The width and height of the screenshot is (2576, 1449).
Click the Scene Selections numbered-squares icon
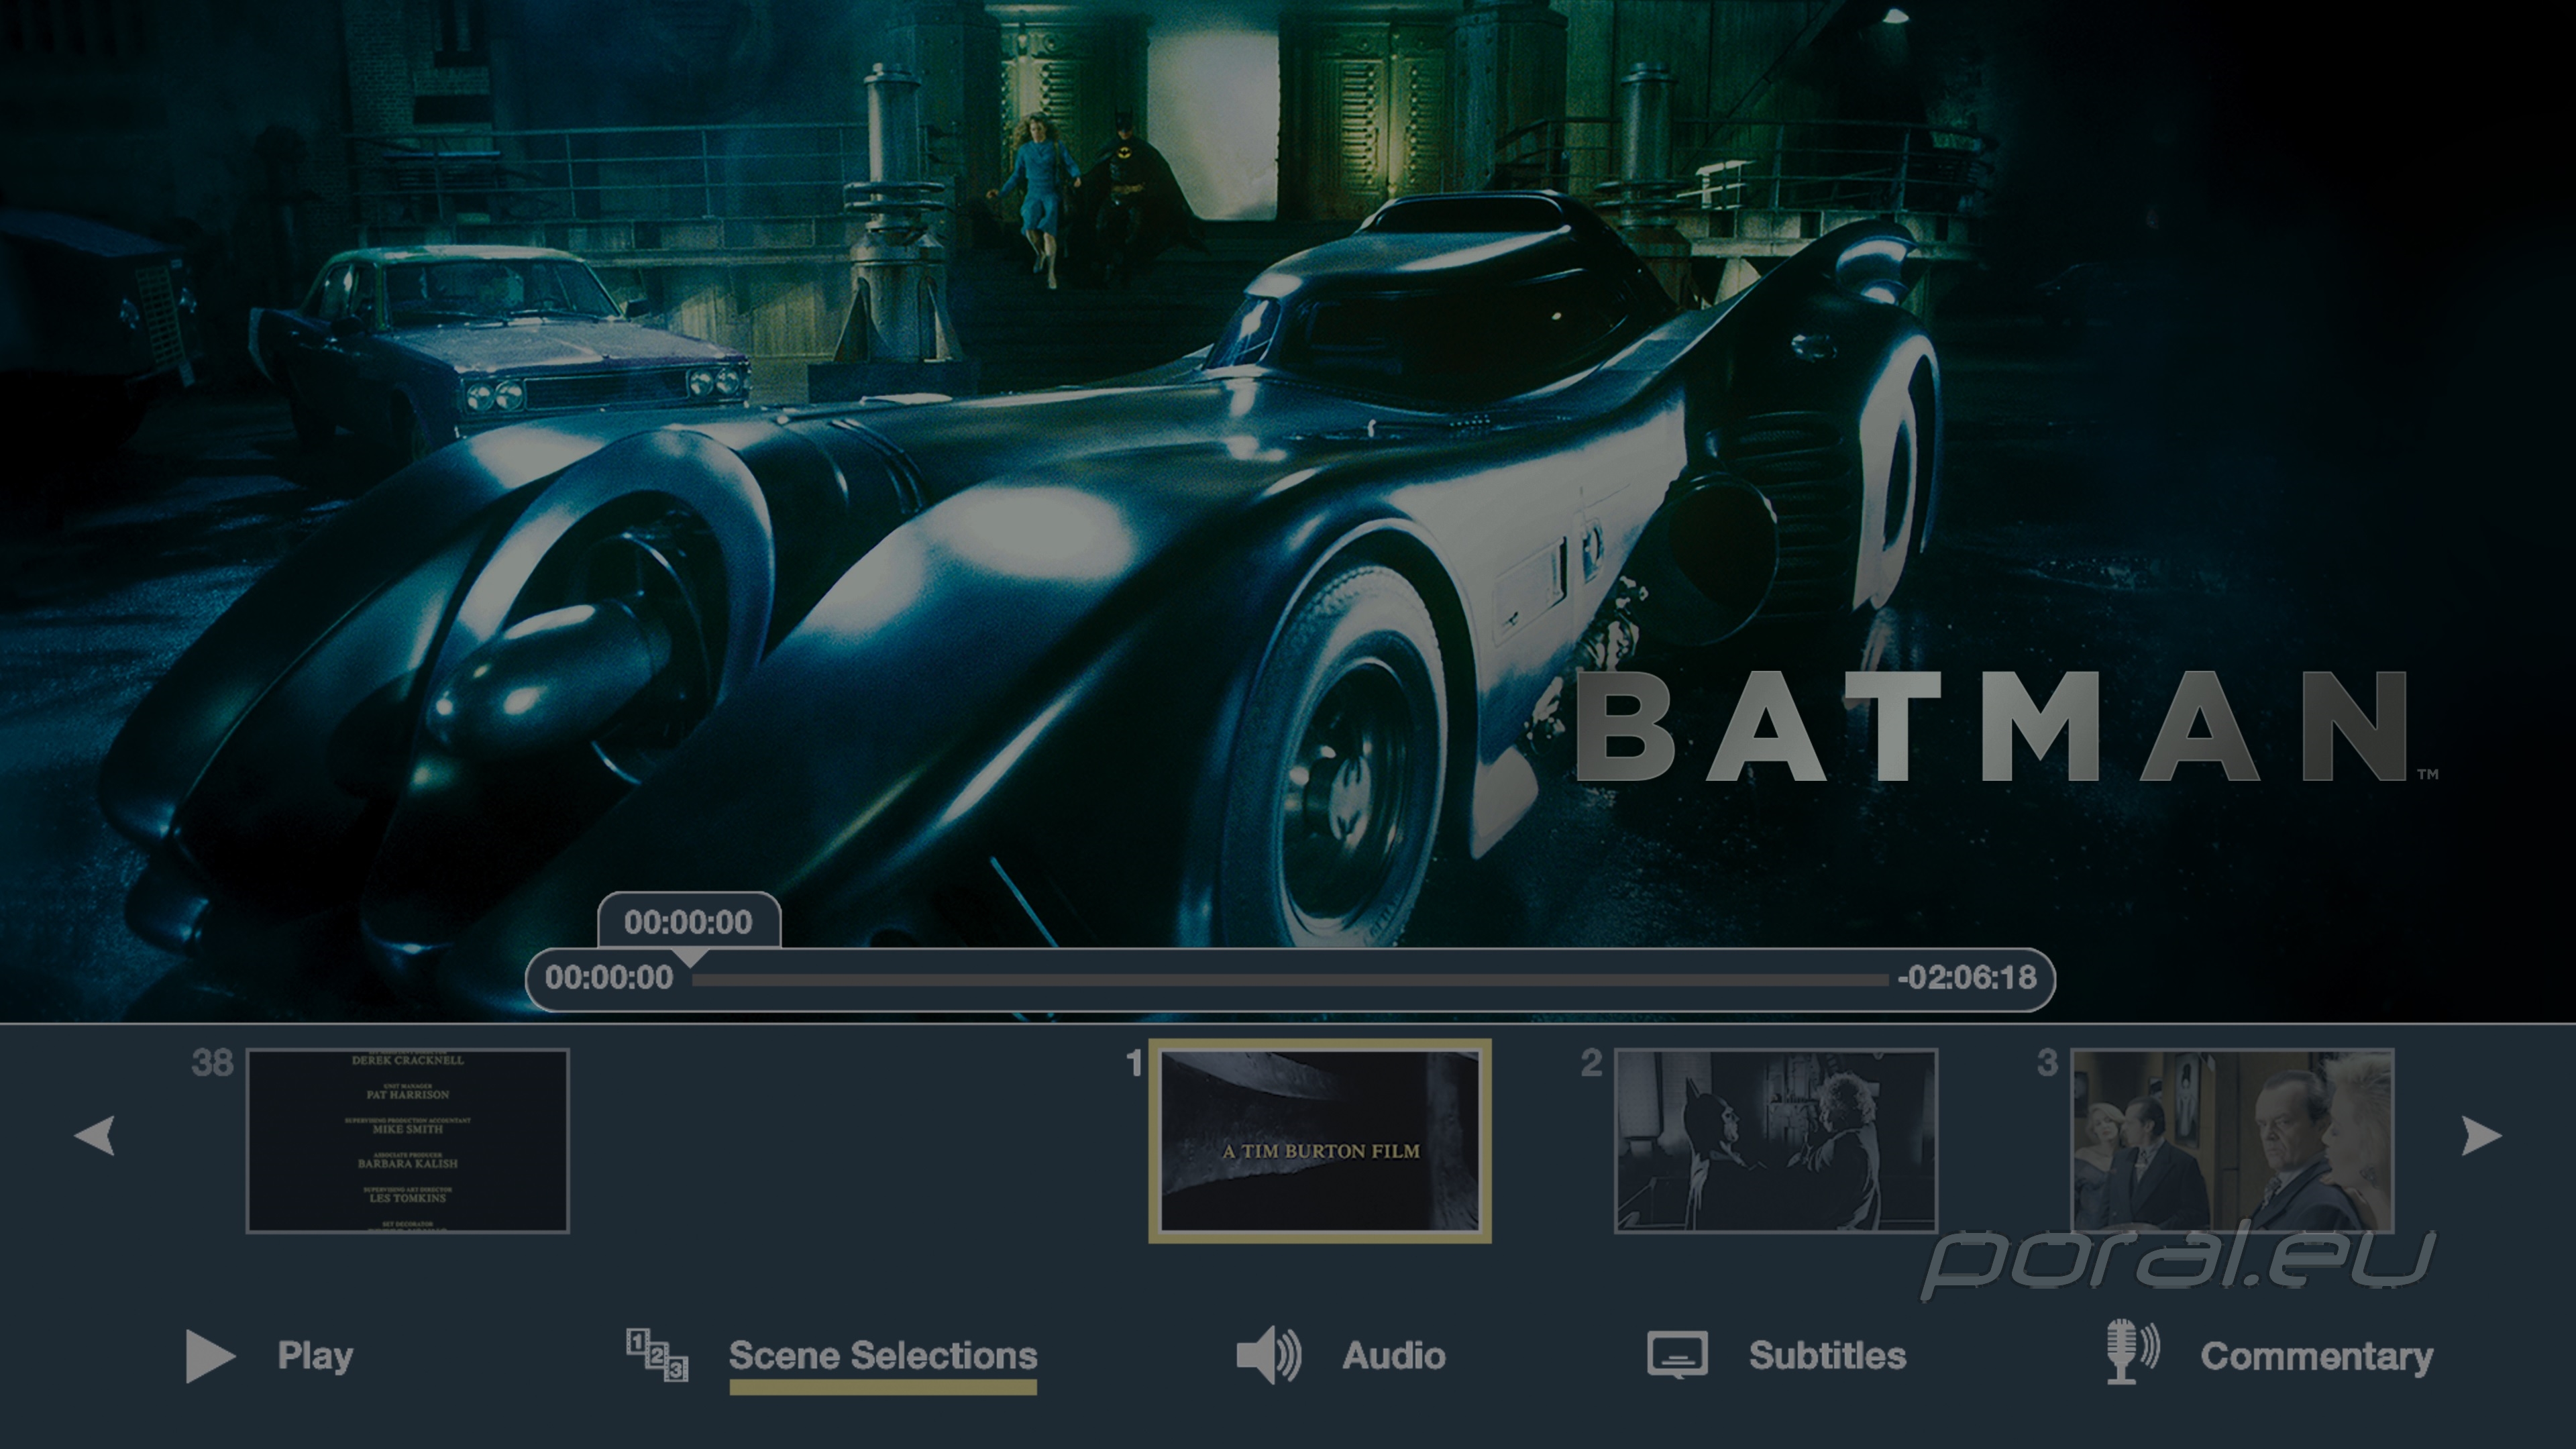[657, 1355]
